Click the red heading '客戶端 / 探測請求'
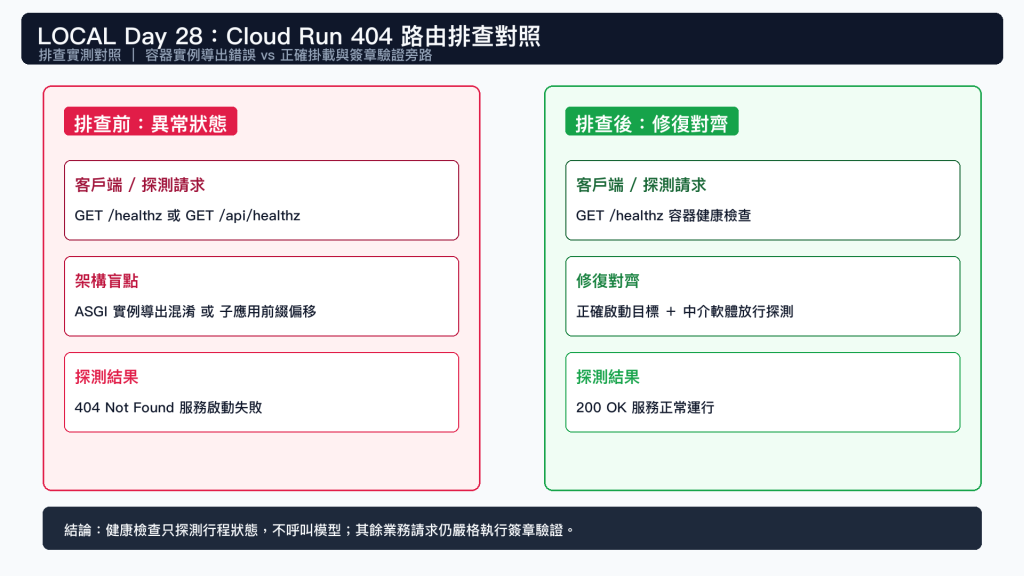The image size is (1024, 576). pos(140,185)
